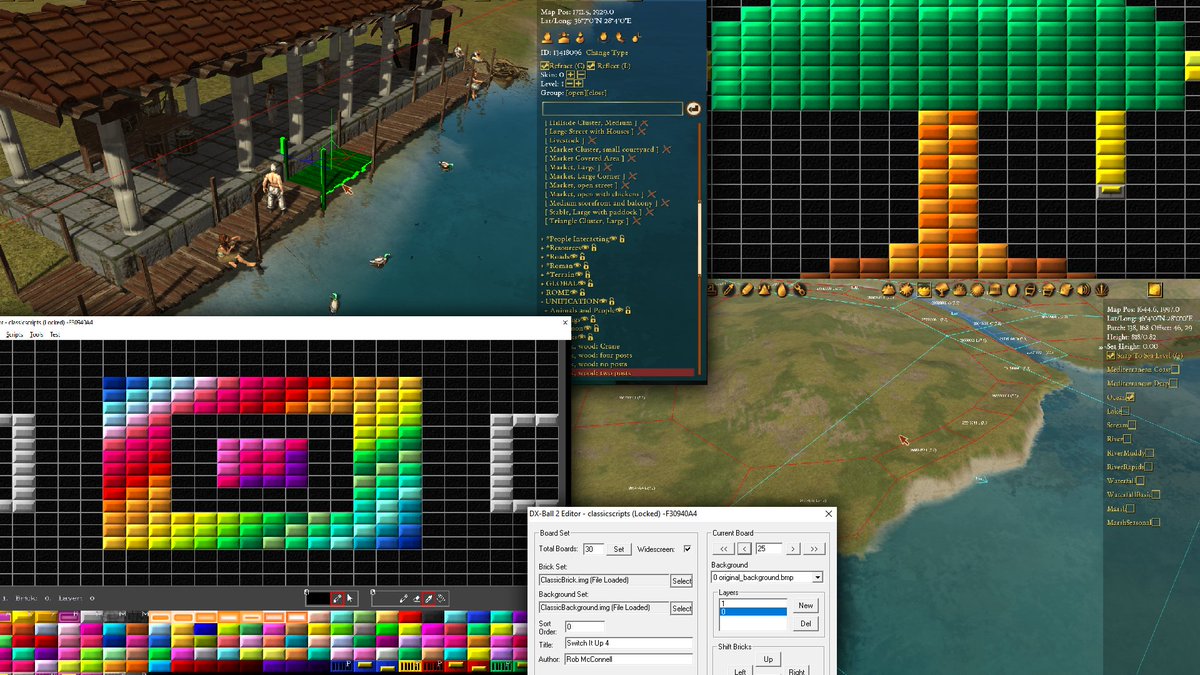Pick the water drop tool in map toolbar

click(782, 290)
